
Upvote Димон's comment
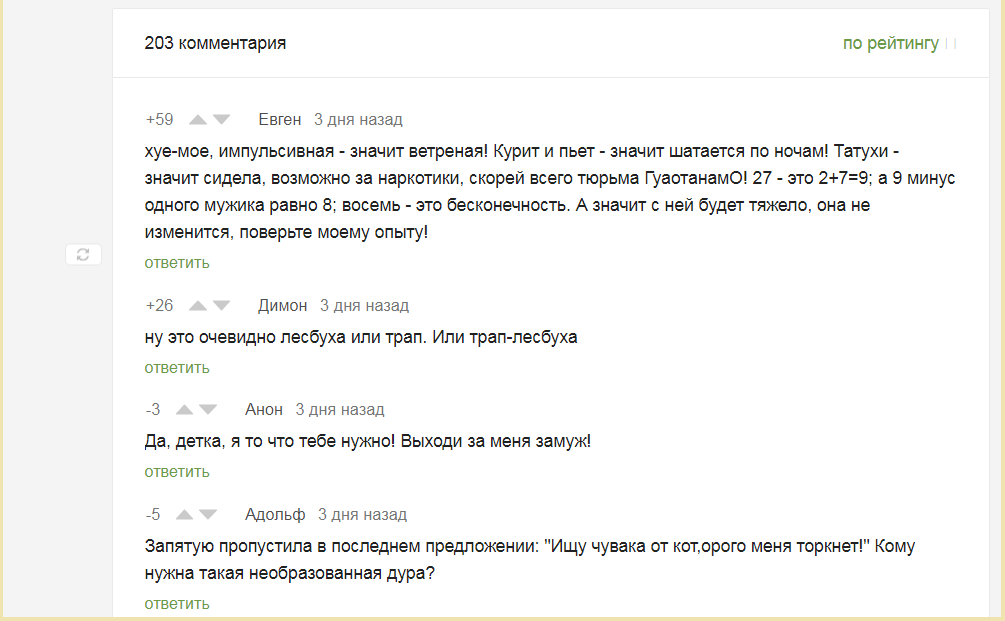pos(198,306)
